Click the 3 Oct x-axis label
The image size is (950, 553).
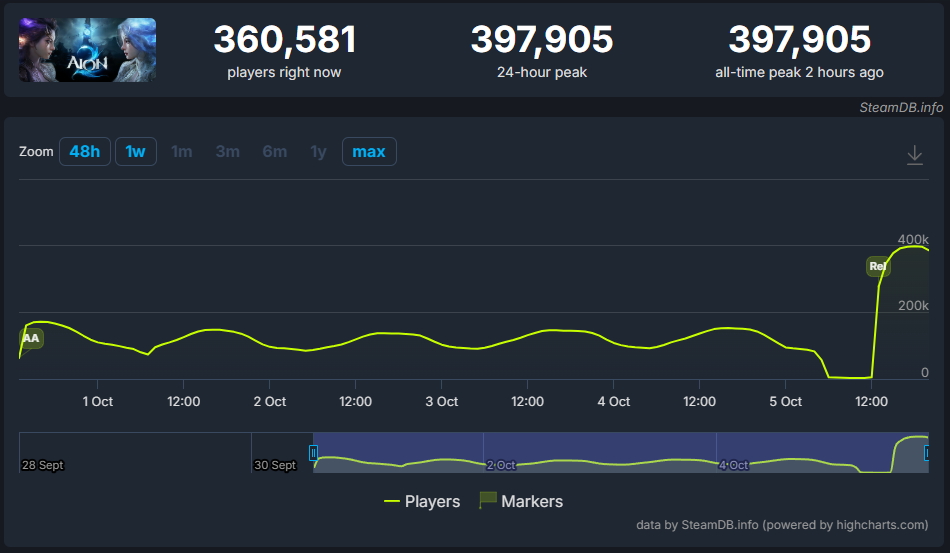pyautogui.click(x=442, y=402)
